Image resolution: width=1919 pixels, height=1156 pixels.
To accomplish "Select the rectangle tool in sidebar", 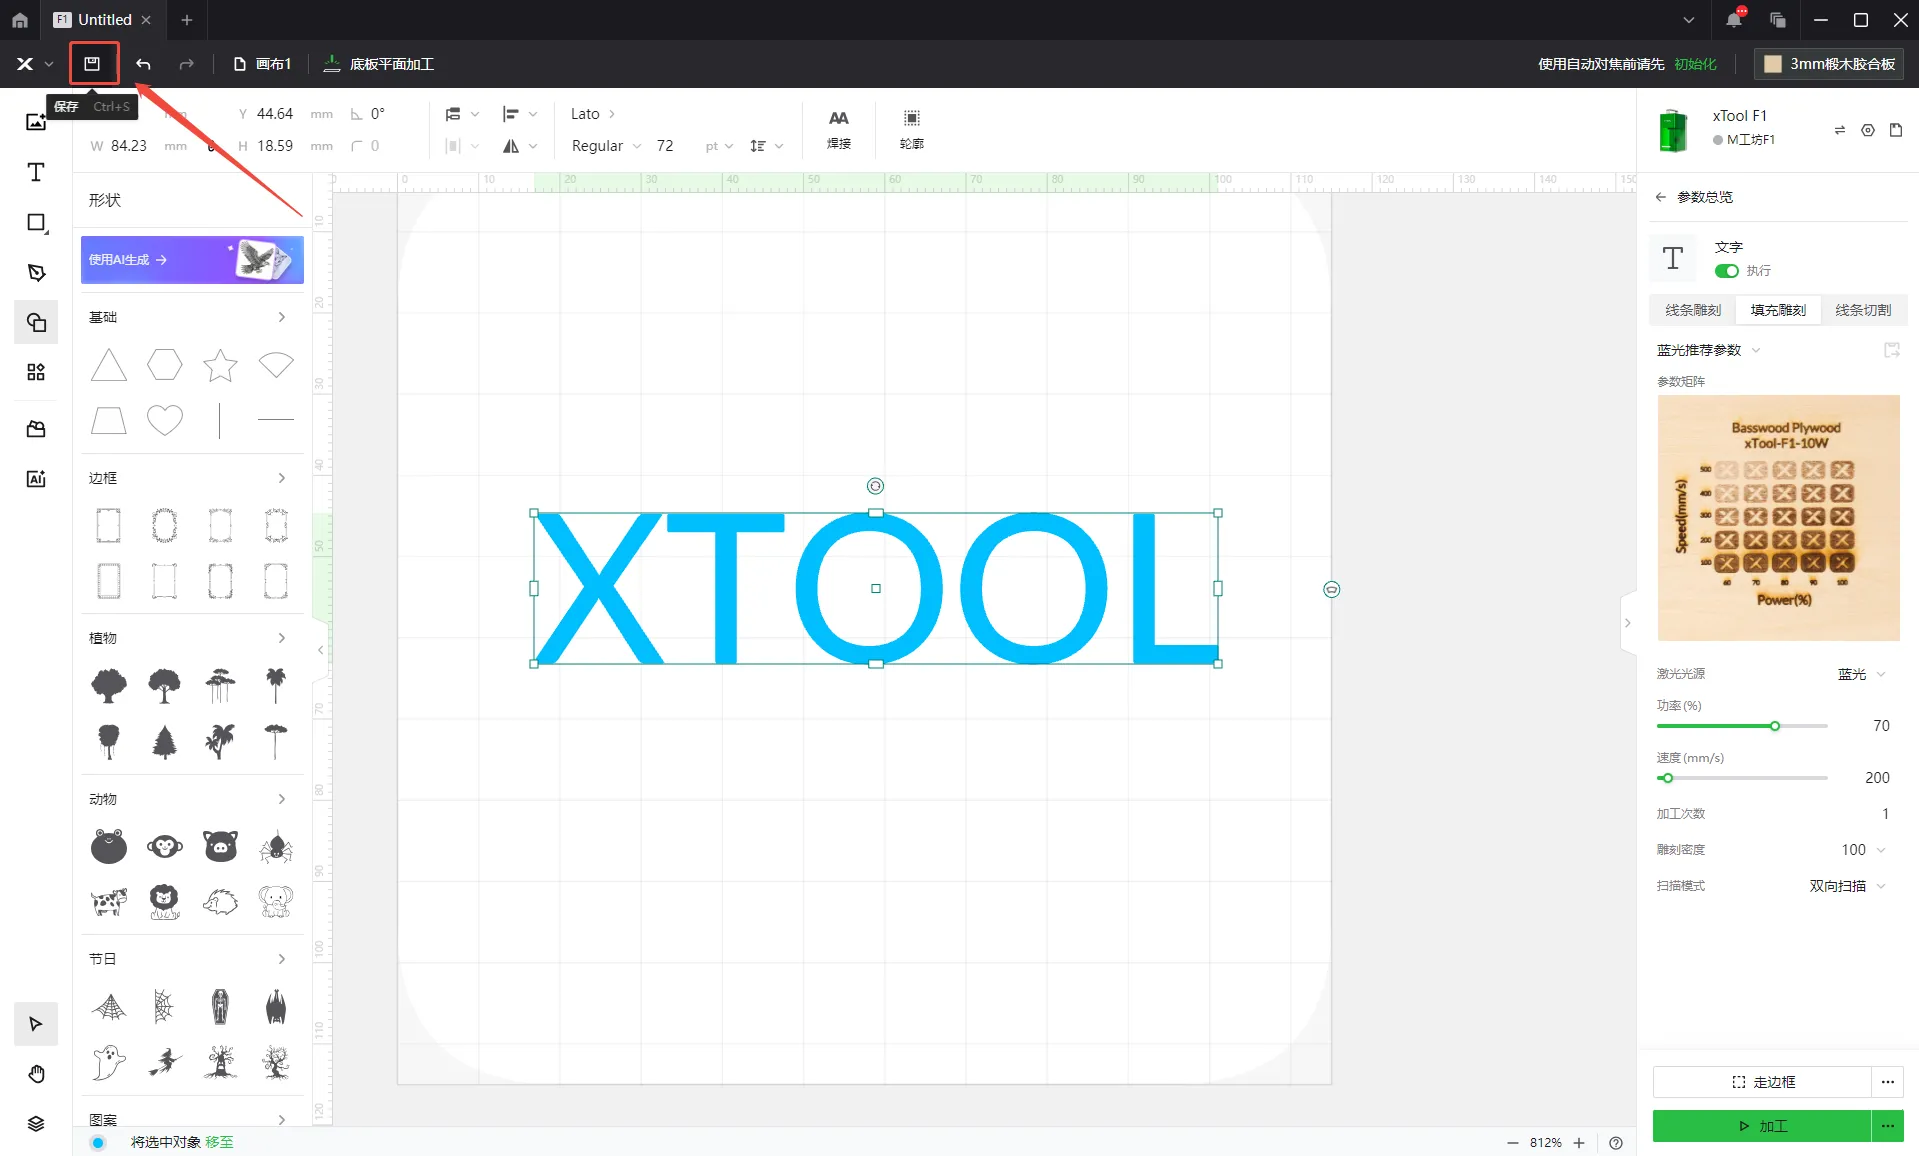I will [x=36, y=222].
